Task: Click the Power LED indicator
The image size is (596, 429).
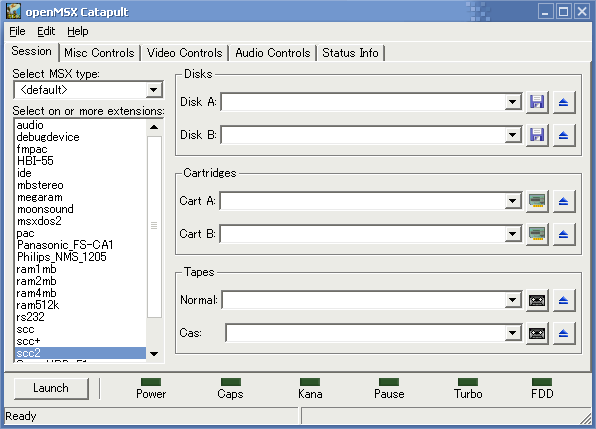Action: coord(151,382)
